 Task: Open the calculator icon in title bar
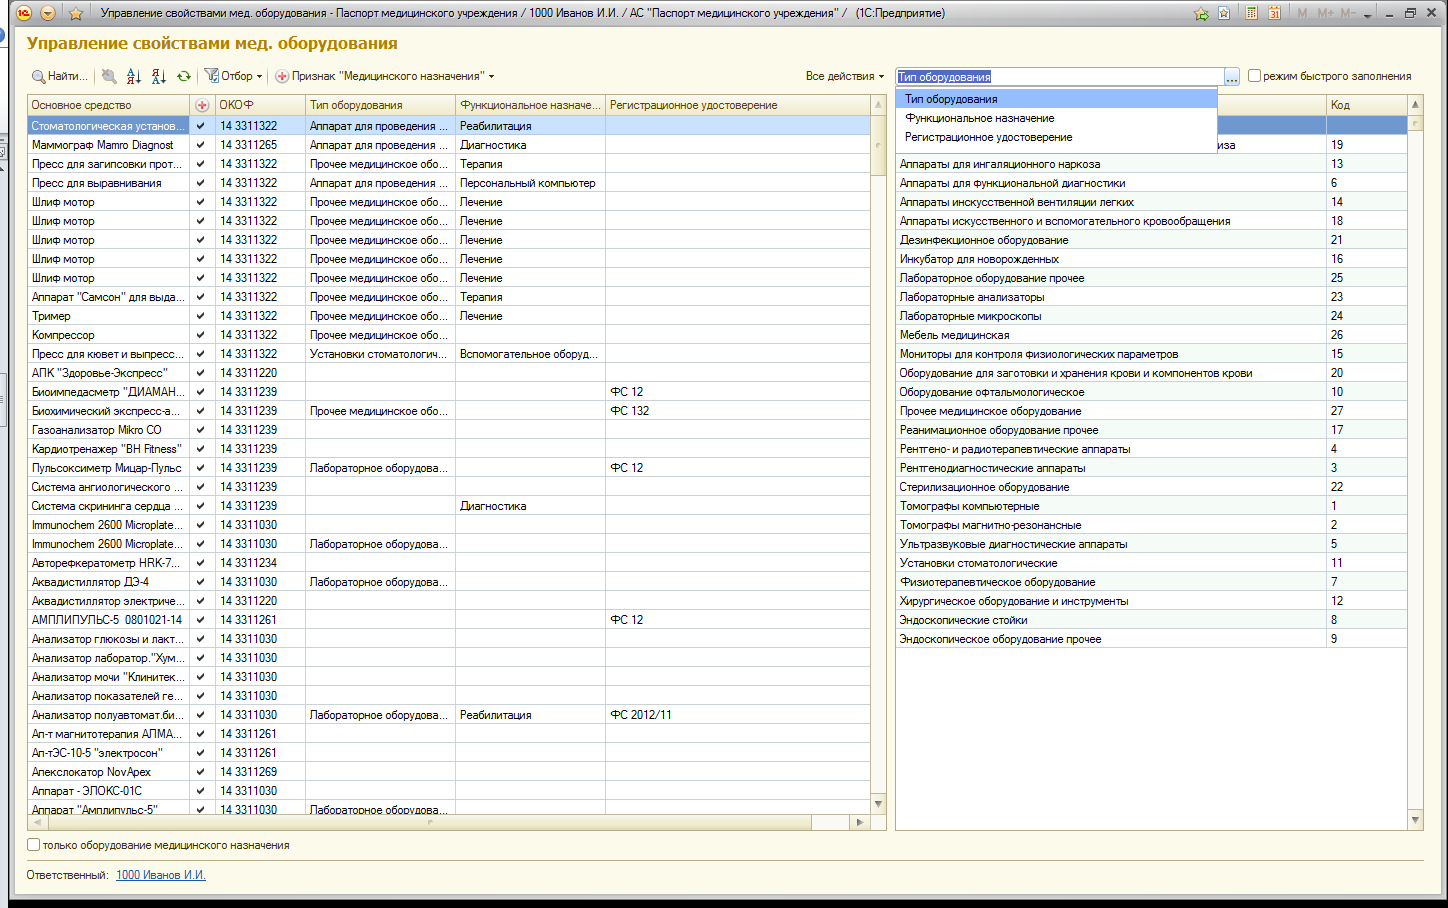click(1251, 13)
